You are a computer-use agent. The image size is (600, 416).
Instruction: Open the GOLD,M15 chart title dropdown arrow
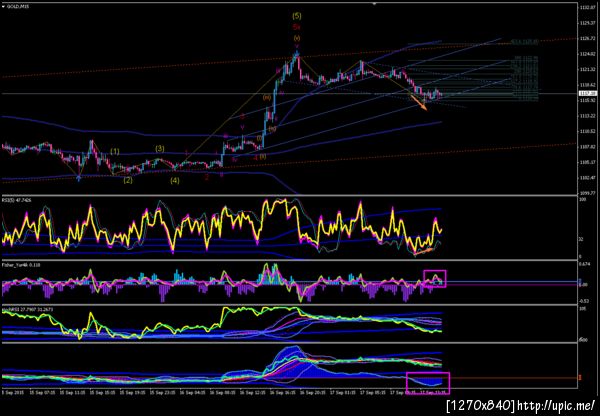point(3,7)
